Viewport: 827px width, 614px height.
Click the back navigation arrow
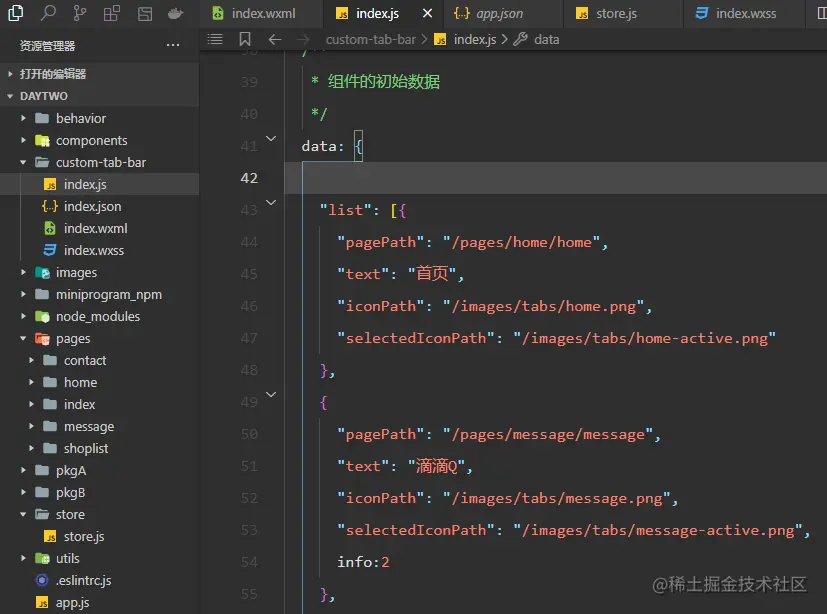[275, 39]
